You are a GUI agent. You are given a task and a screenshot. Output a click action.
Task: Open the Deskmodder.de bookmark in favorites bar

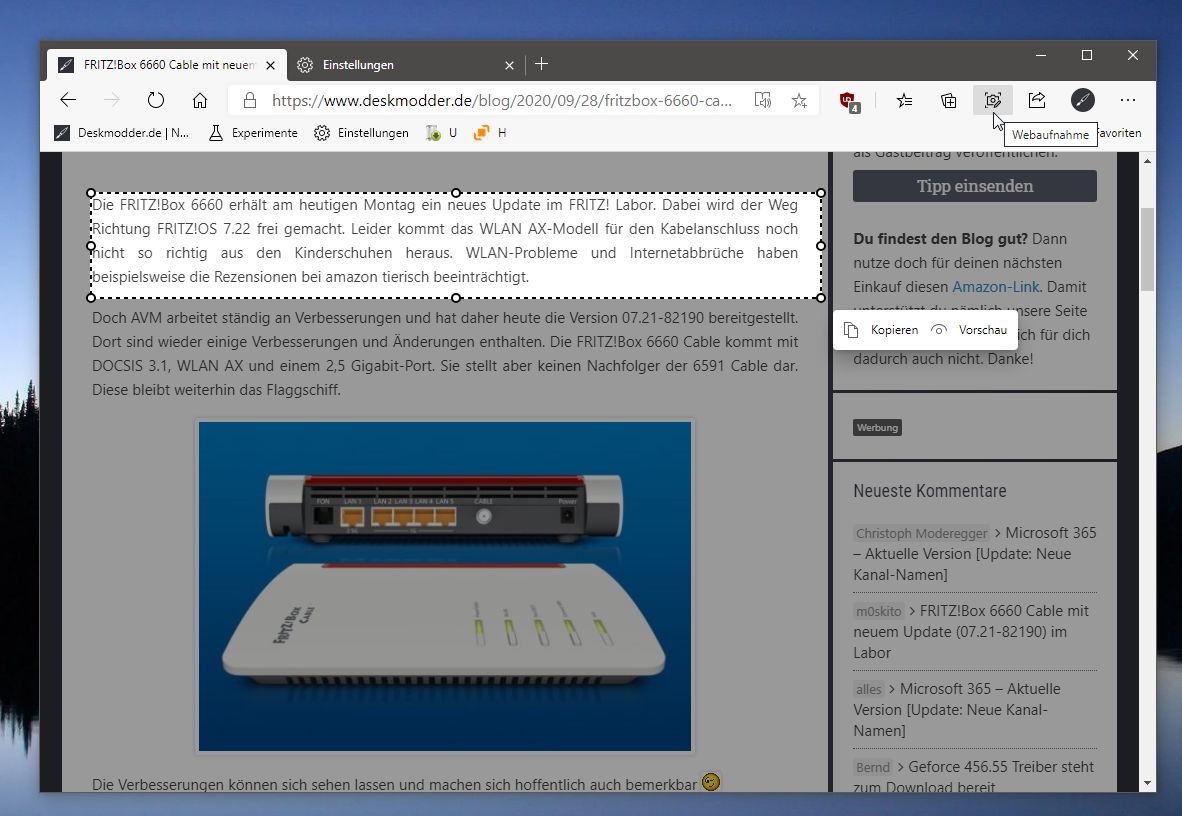pos(121,133)
